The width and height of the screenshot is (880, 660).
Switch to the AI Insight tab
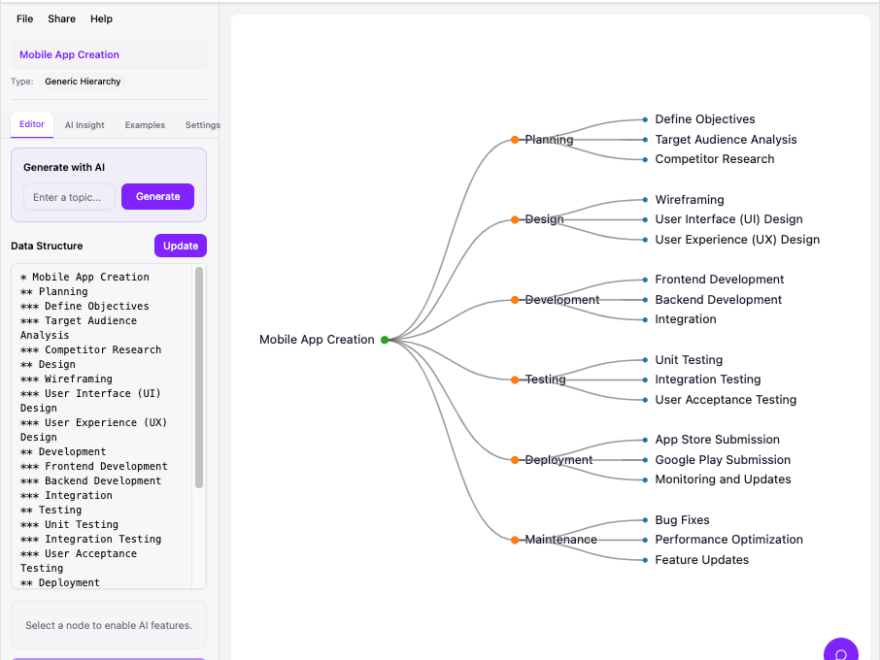point(84,124)
